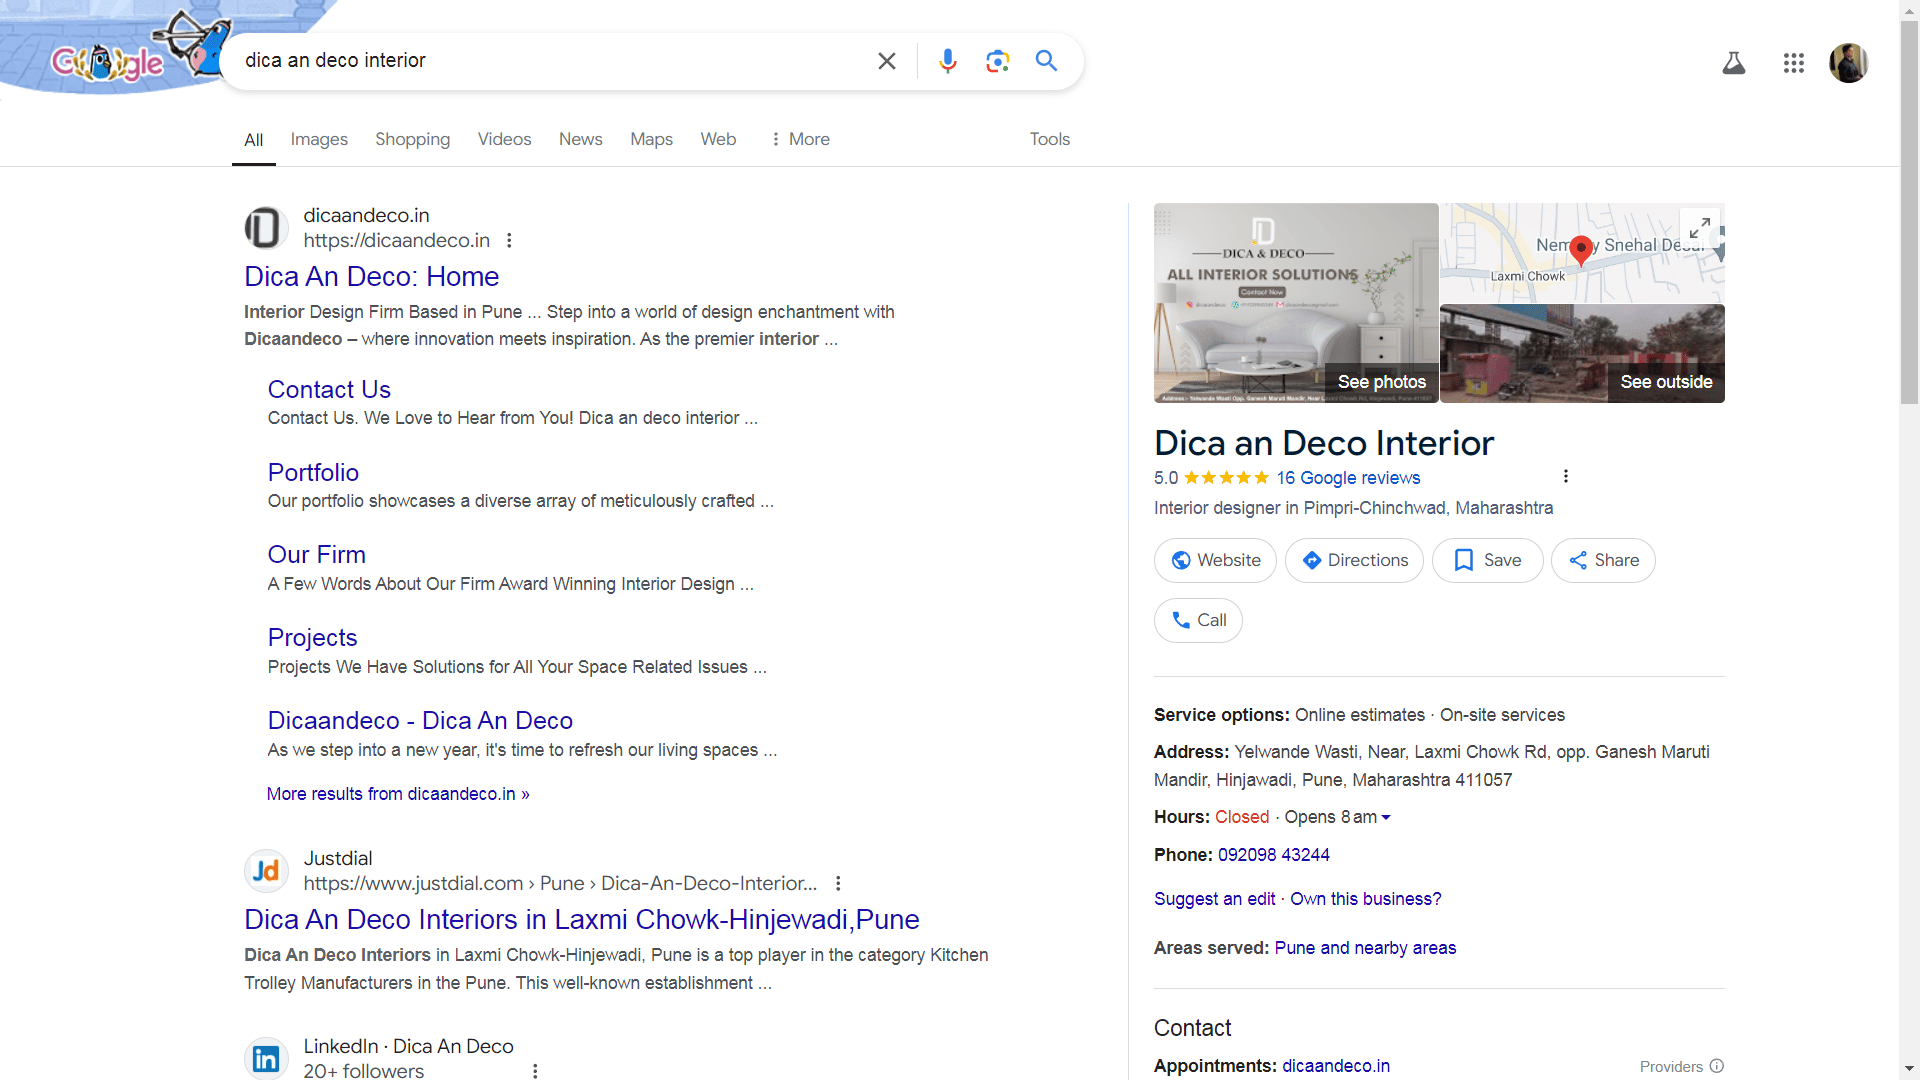The height and width of the screenshot is (1080, 1920).
Task: Open options menu for LinkedIn result
Action: 535,1071
